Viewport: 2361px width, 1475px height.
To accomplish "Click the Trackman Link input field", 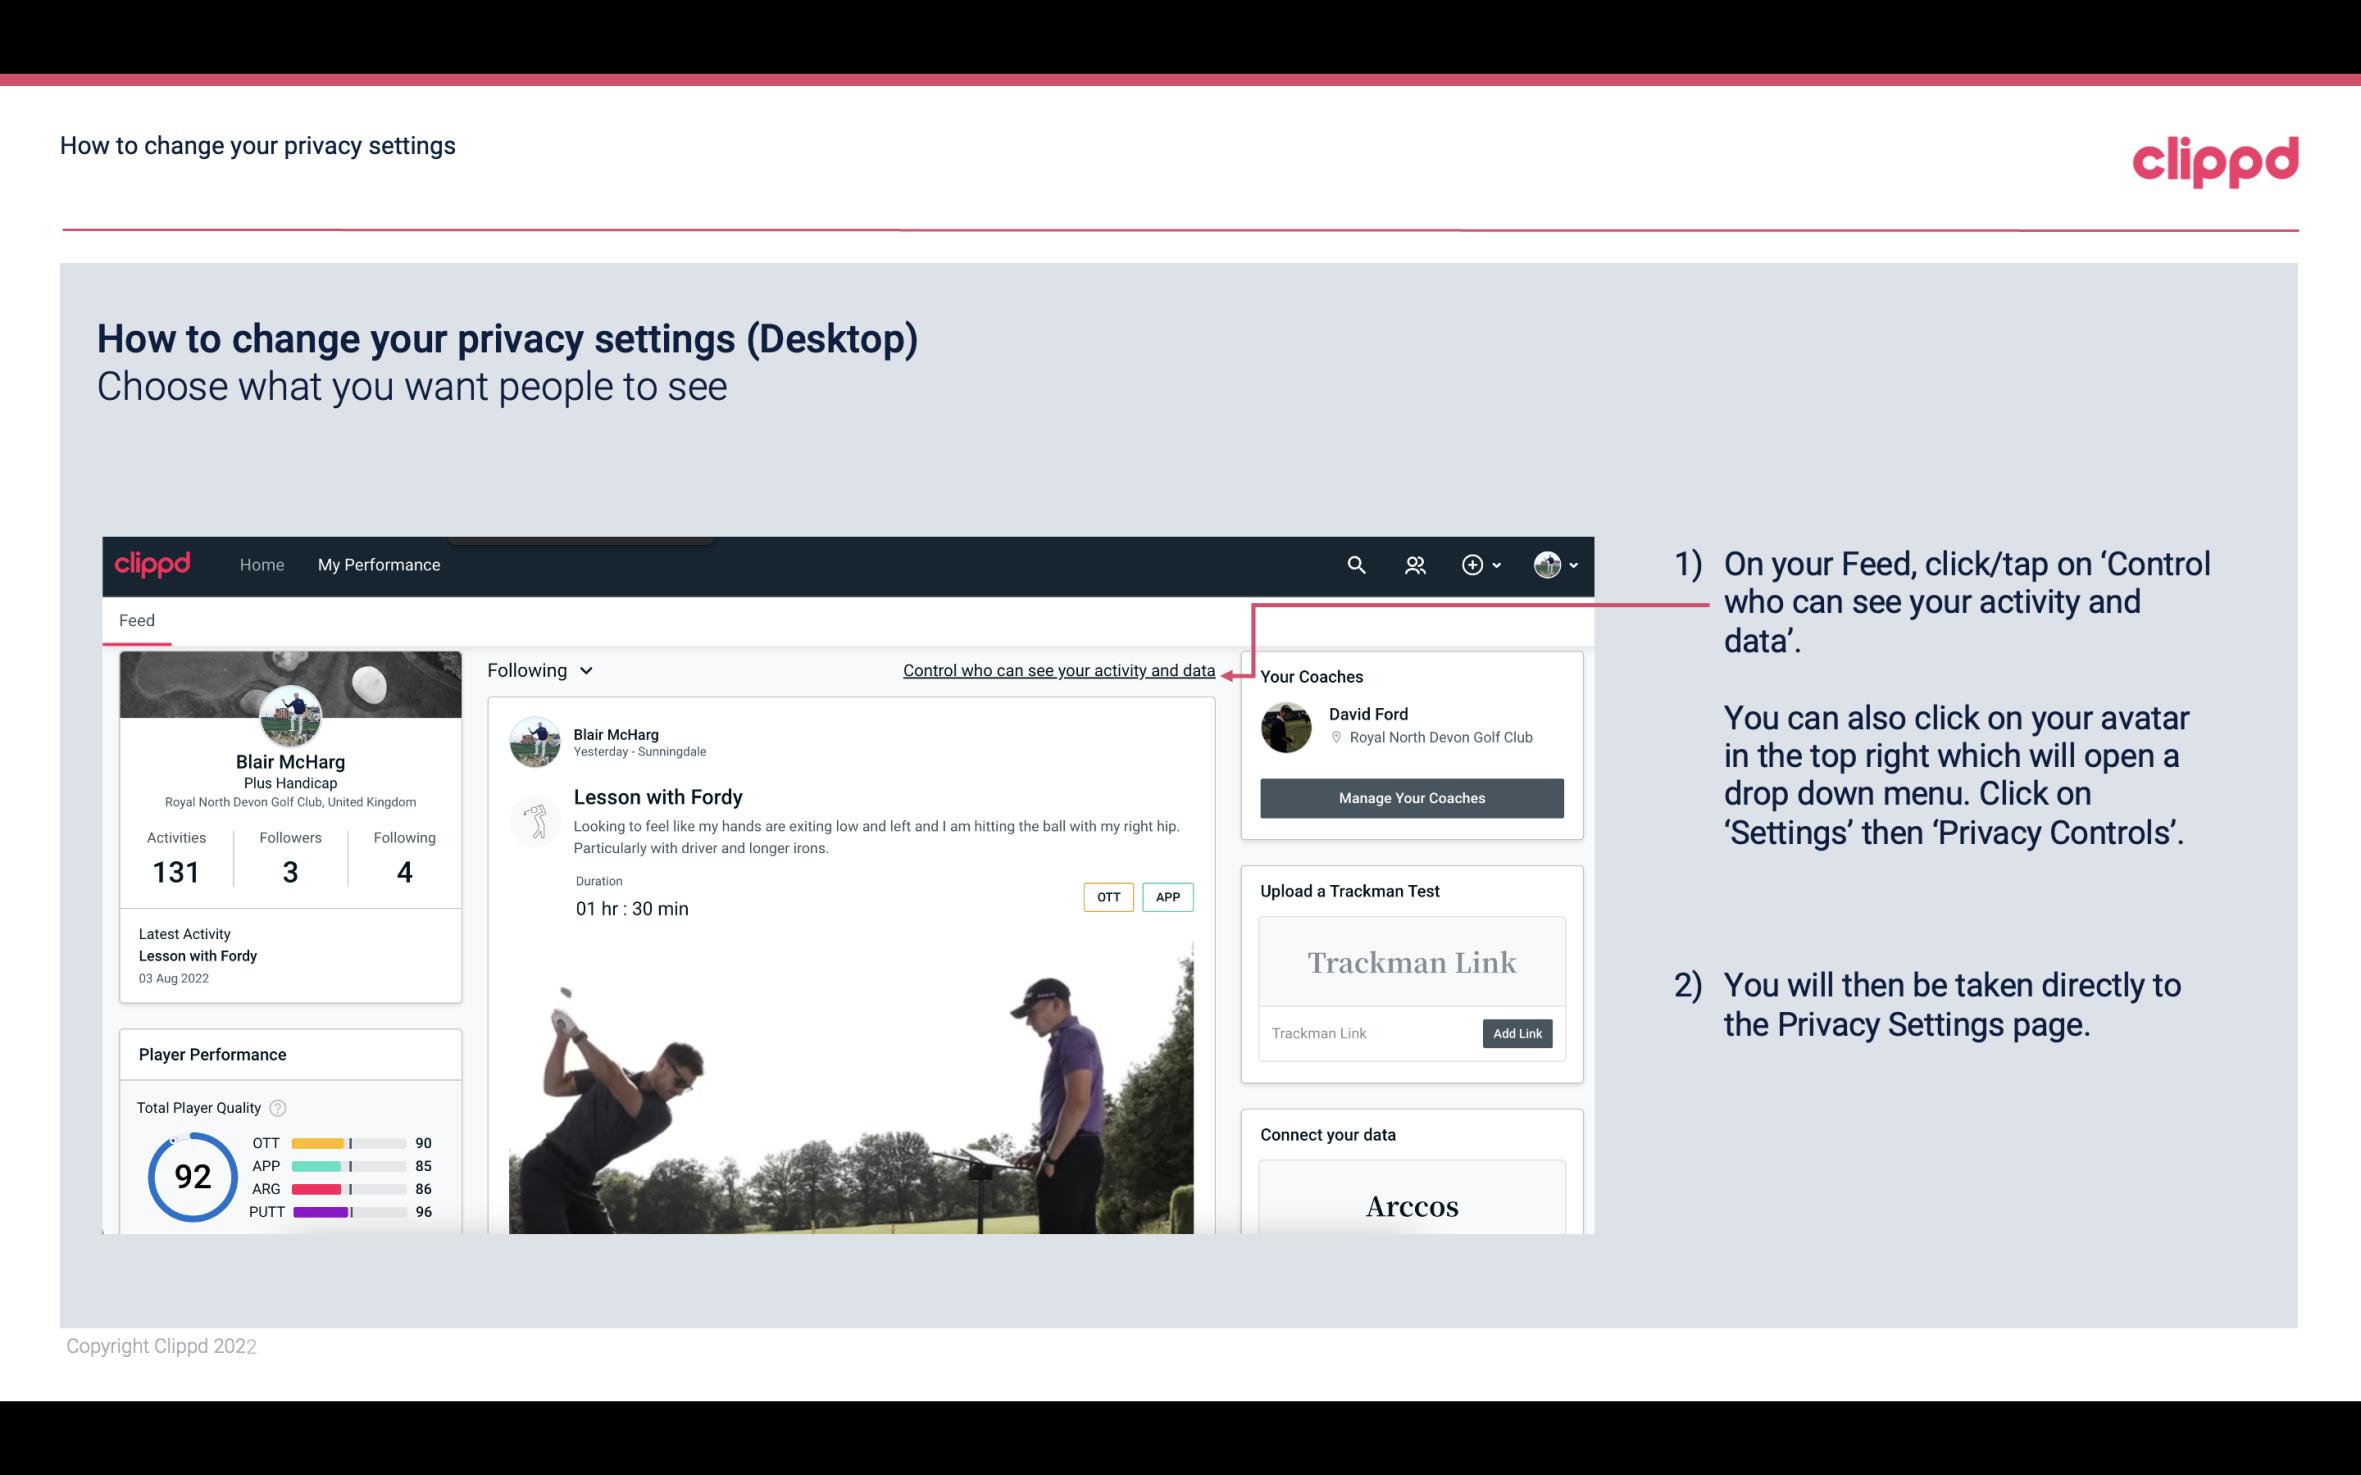I will click(x=1369, y=1033).
